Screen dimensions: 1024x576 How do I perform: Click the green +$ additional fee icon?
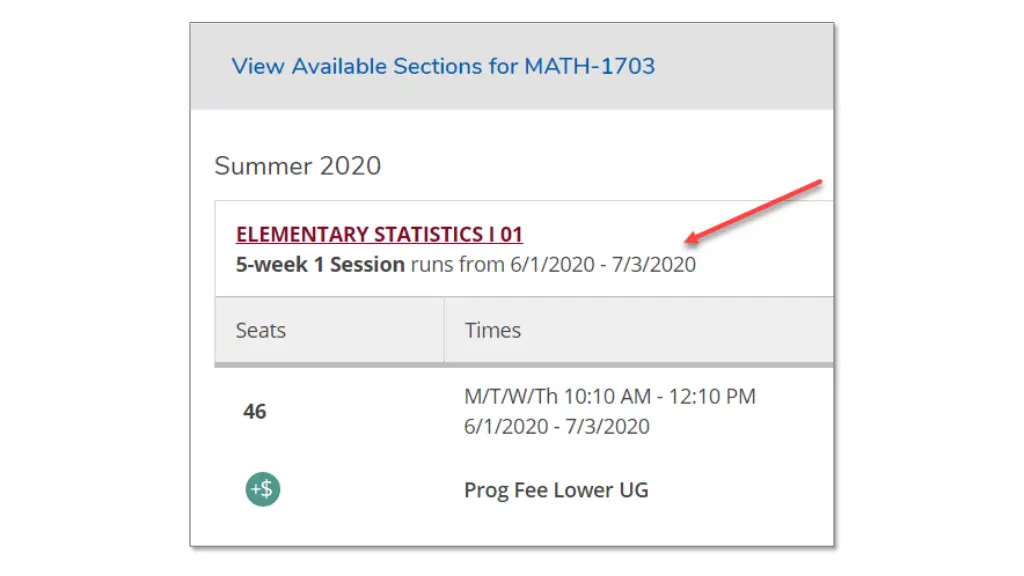pyautogui.click(x=263, y=489)
